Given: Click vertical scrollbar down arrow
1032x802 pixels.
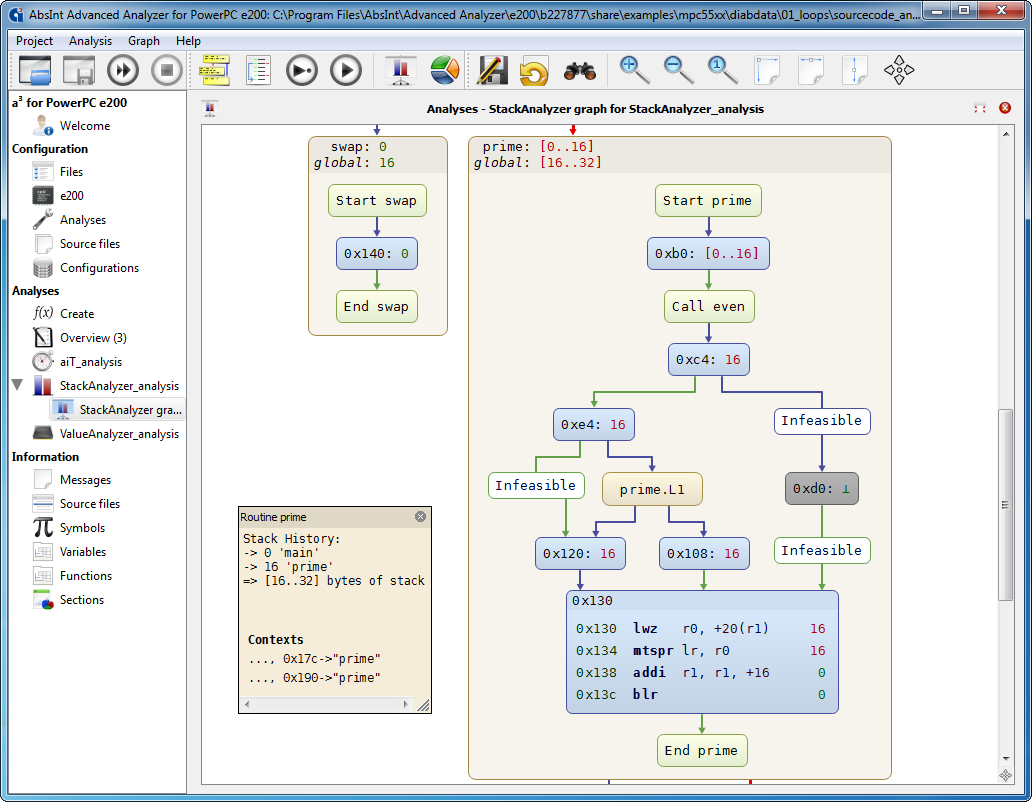Looking at the screenshot, I should pos(1006,759).
